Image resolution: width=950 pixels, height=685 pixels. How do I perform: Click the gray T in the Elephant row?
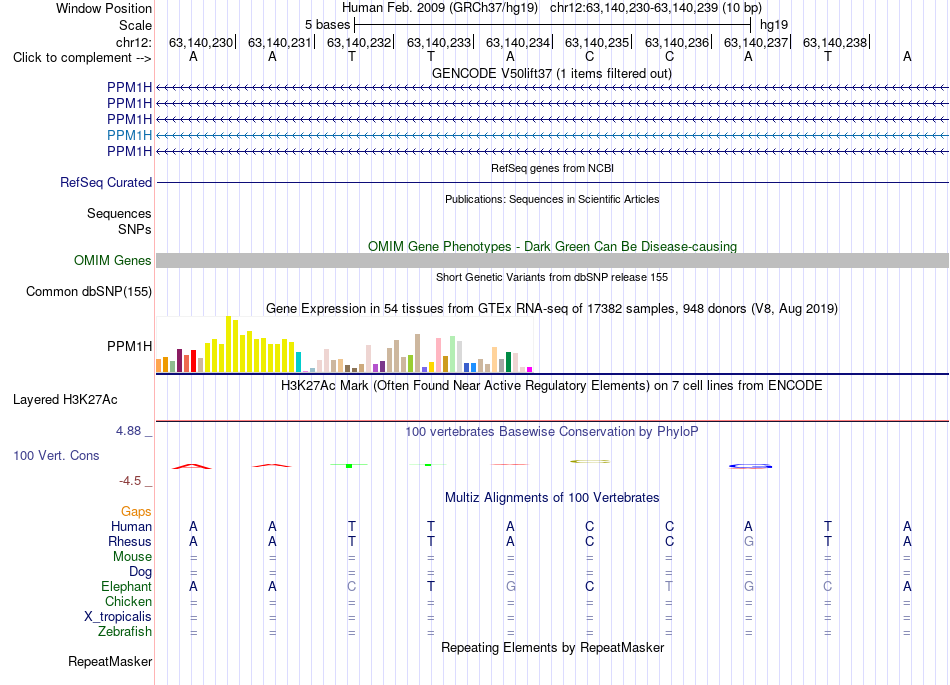[669, 586]
